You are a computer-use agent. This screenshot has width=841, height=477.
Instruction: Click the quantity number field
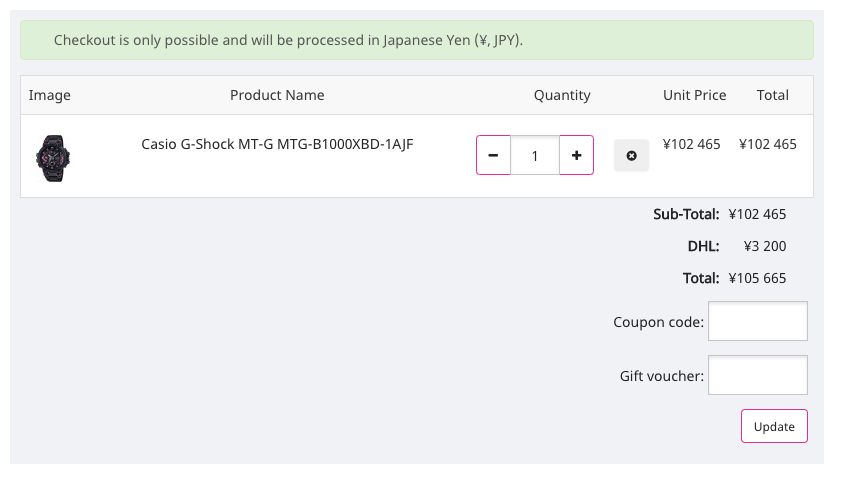[x=535, y=155]
